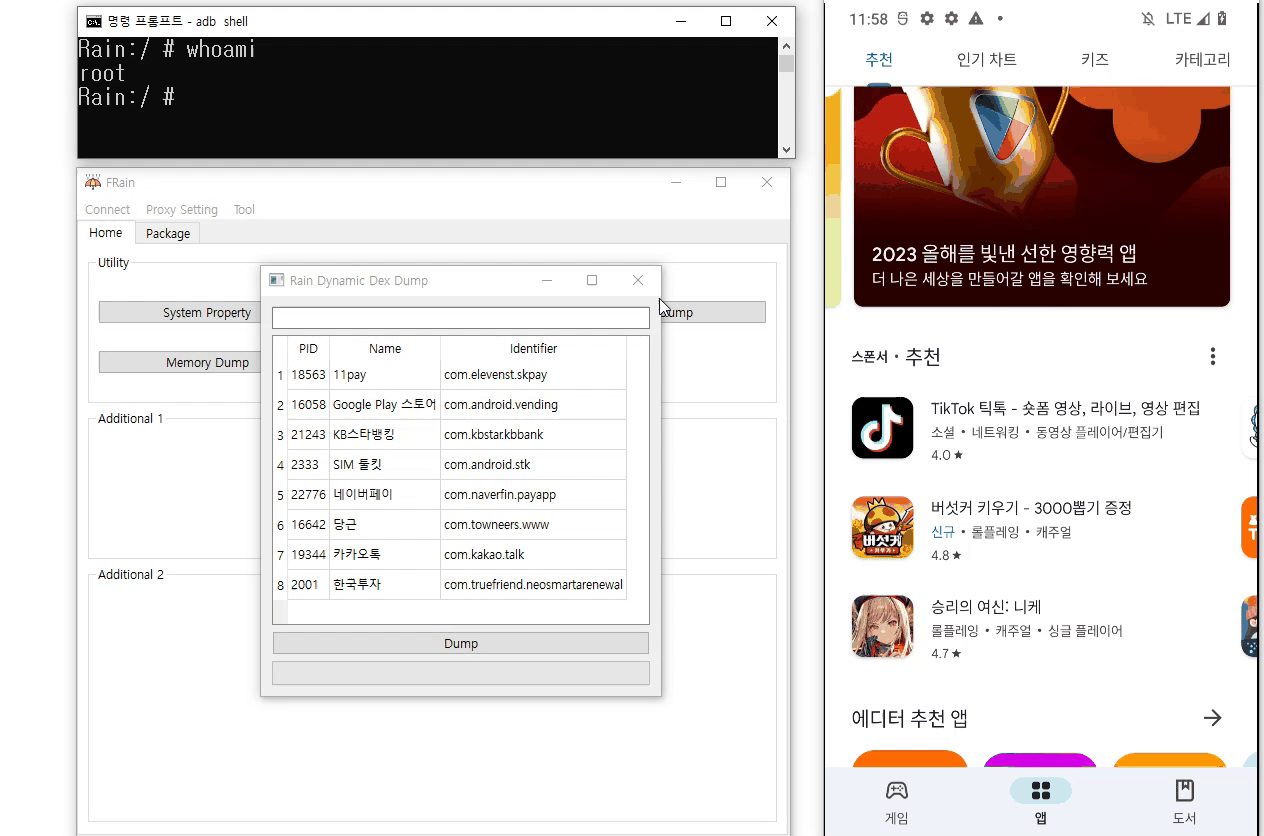This screenshot has width=1264, height=836.
Task: Click PID 22776 cell
Action: 308,495
